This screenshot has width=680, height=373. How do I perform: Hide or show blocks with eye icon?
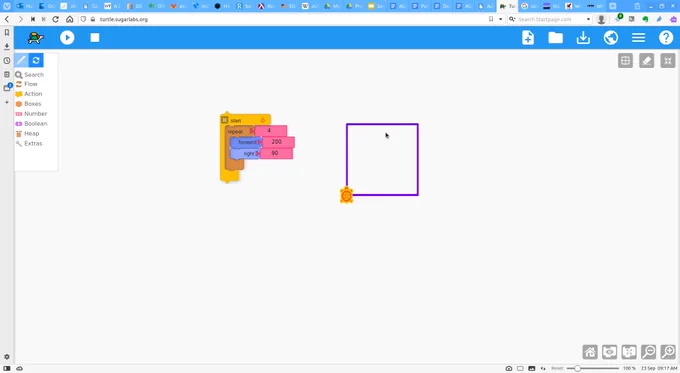click(609, 352)
